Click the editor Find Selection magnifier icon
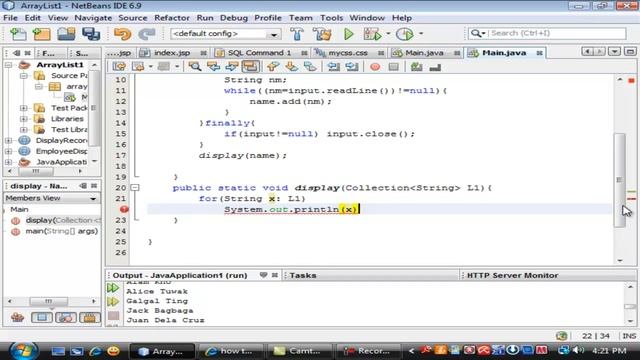 click(x=194, y=67)
